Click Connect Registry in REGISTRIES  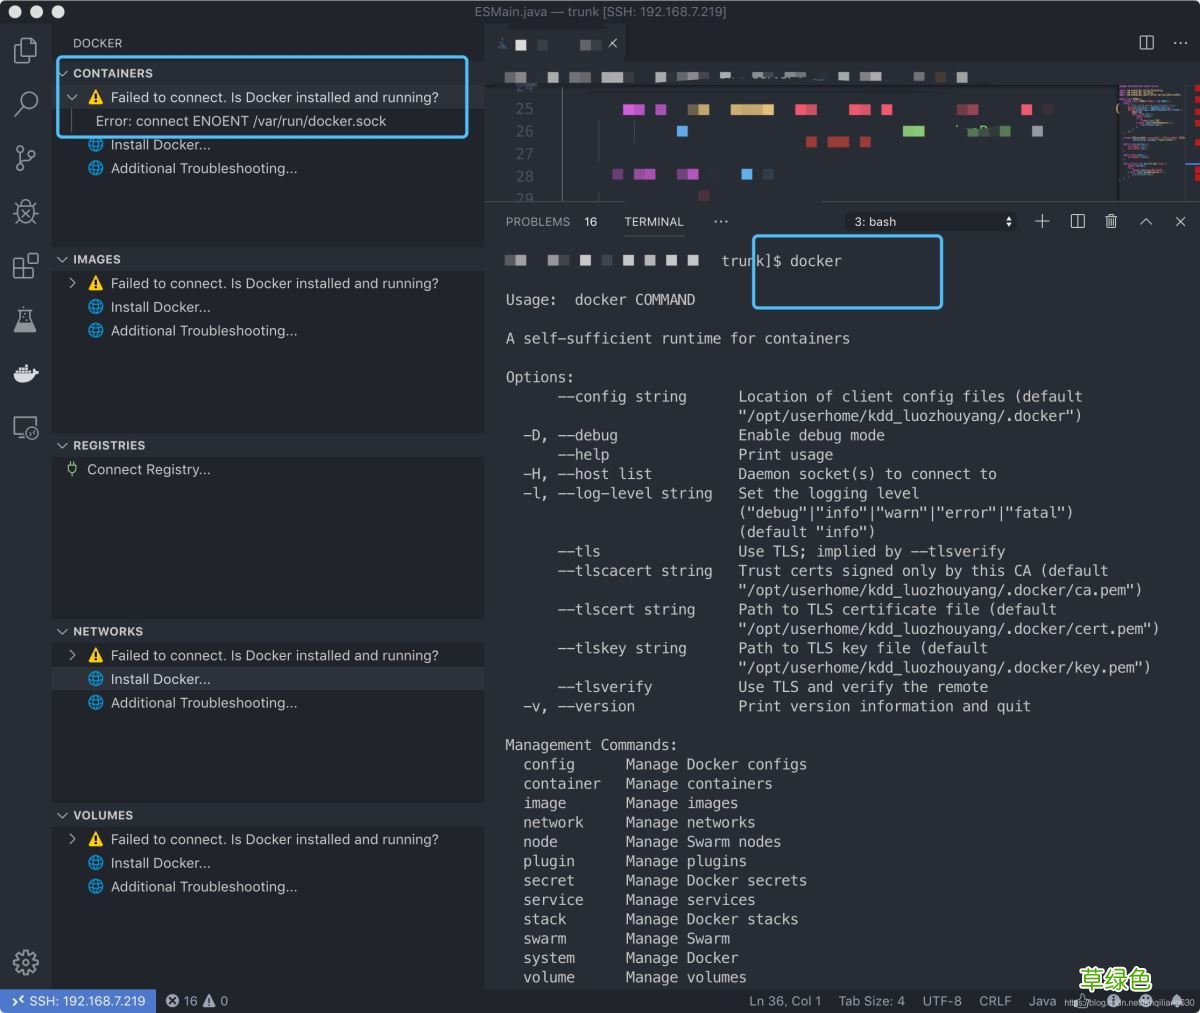pyautogui.click(x=148, y=469)
